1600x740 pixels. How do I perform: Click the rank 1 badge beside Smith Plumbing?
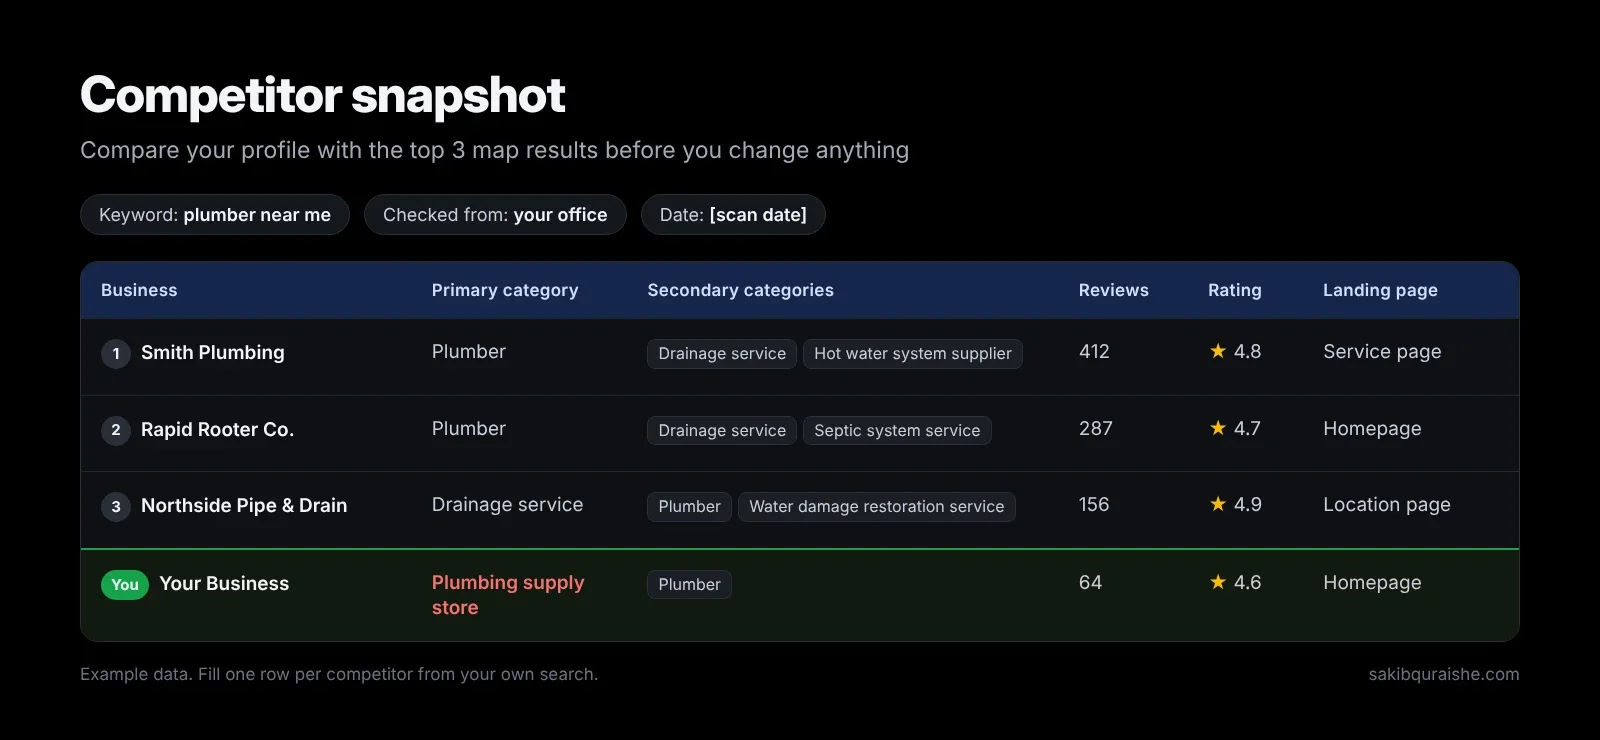[x=116, y=353]
